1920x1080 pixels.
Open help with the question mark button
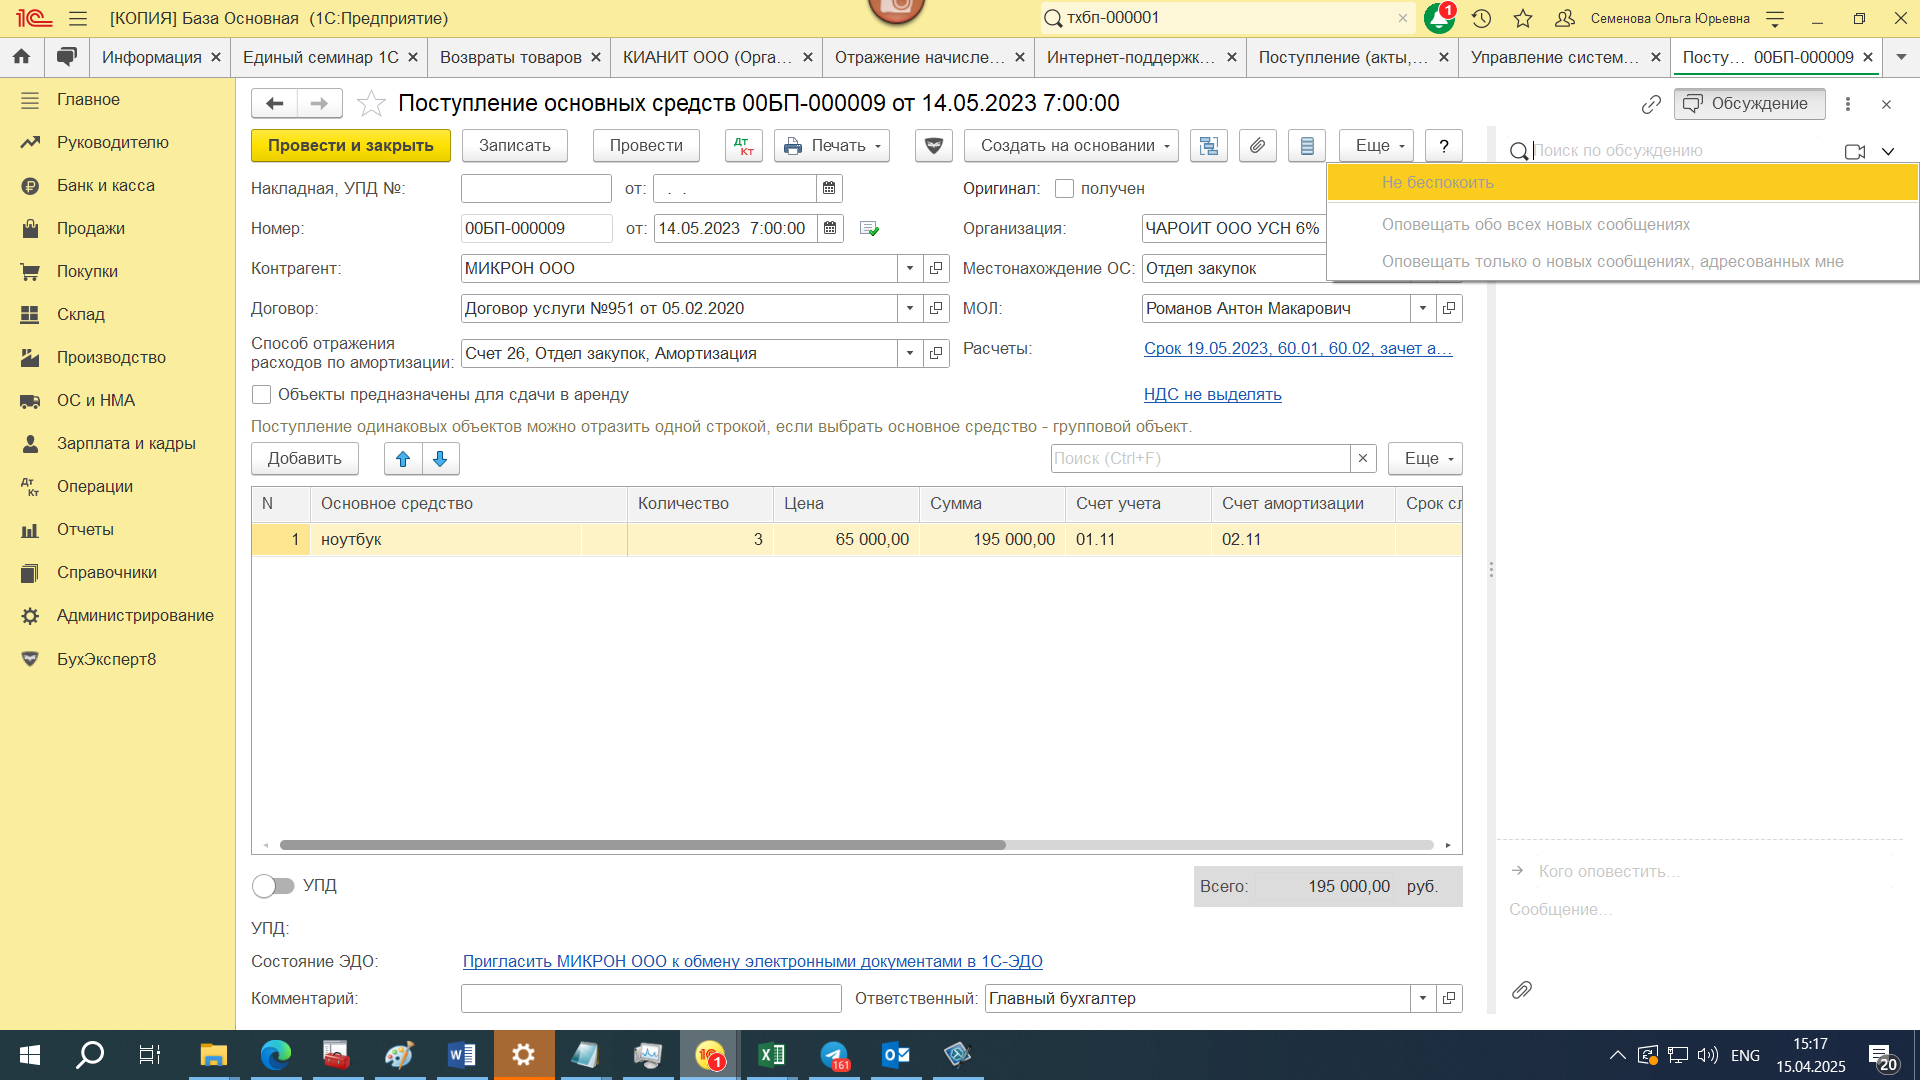pos(1444,146)
